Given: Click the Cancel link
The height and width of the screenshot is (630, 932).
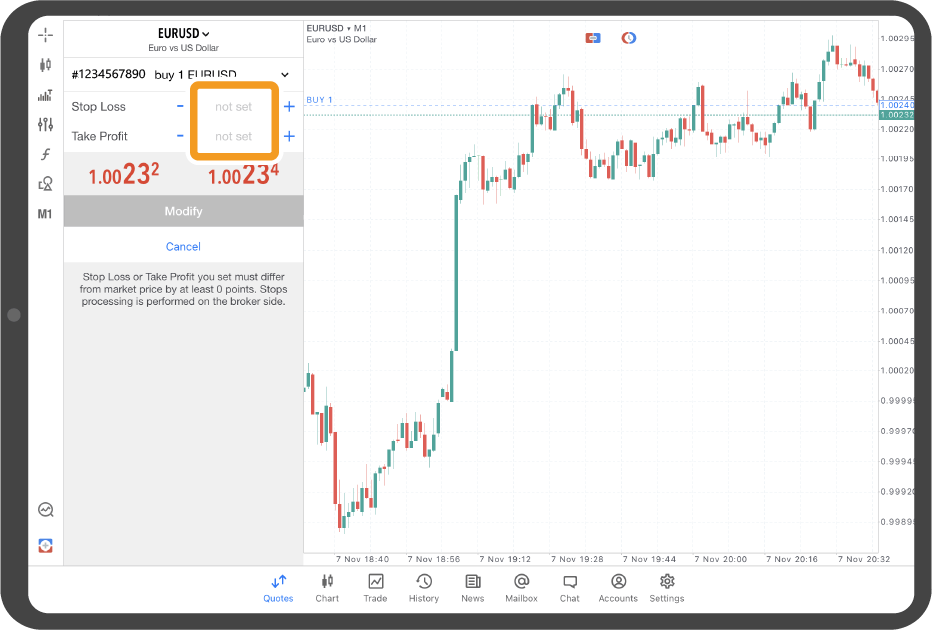Looking at the screenshot, I should coord(183,246).
